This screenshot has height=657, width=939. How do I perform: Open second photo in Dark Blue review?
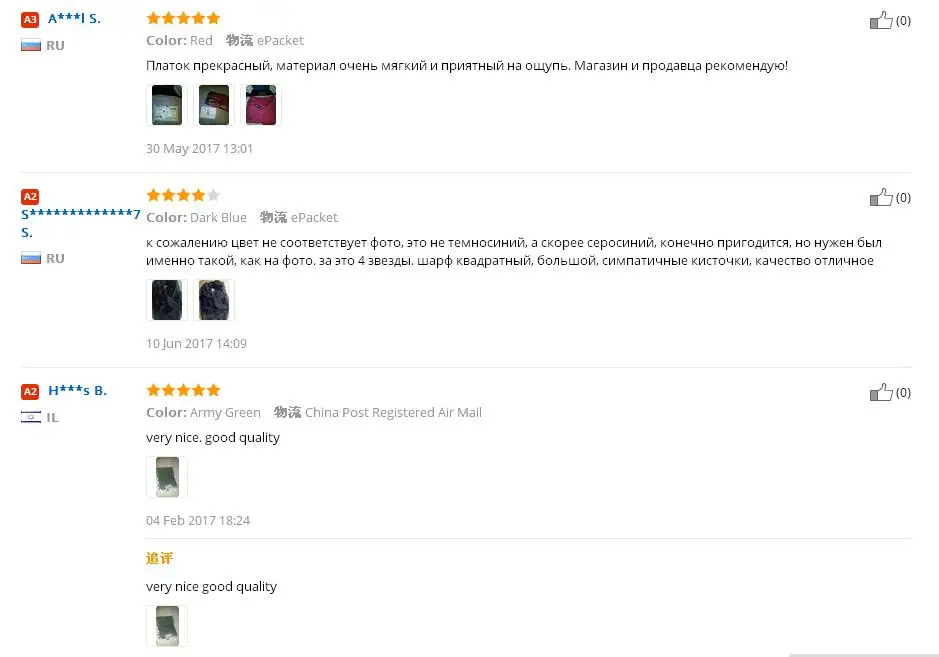pyautogui.click(x=214, y=299)
